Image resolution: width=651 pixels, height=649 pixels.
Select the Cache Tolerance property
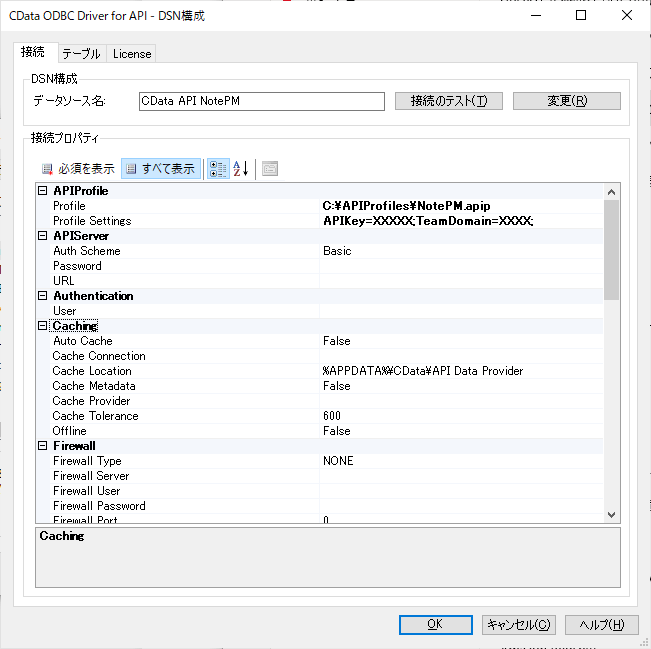95,416
